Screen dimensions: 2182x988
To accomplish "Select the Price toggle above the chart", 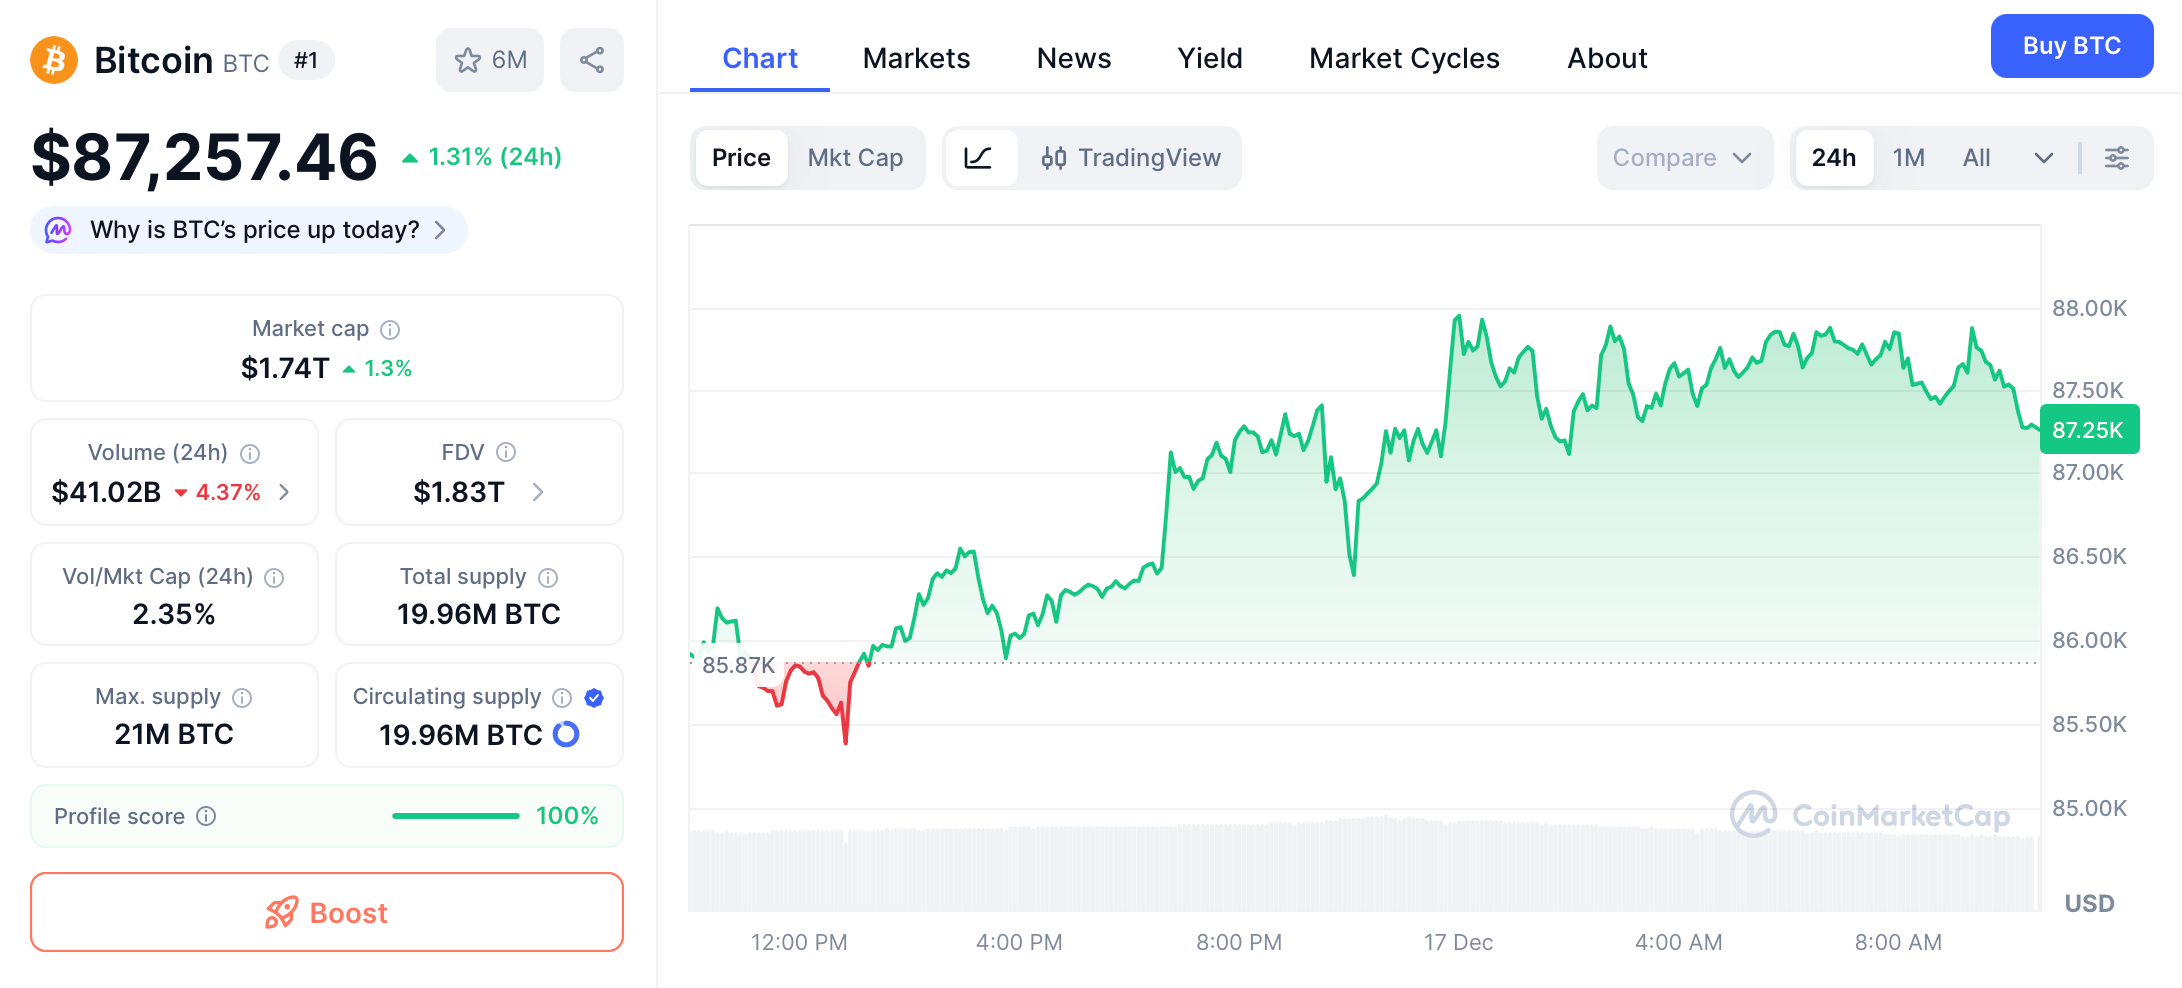I will (x=741, y=157).
